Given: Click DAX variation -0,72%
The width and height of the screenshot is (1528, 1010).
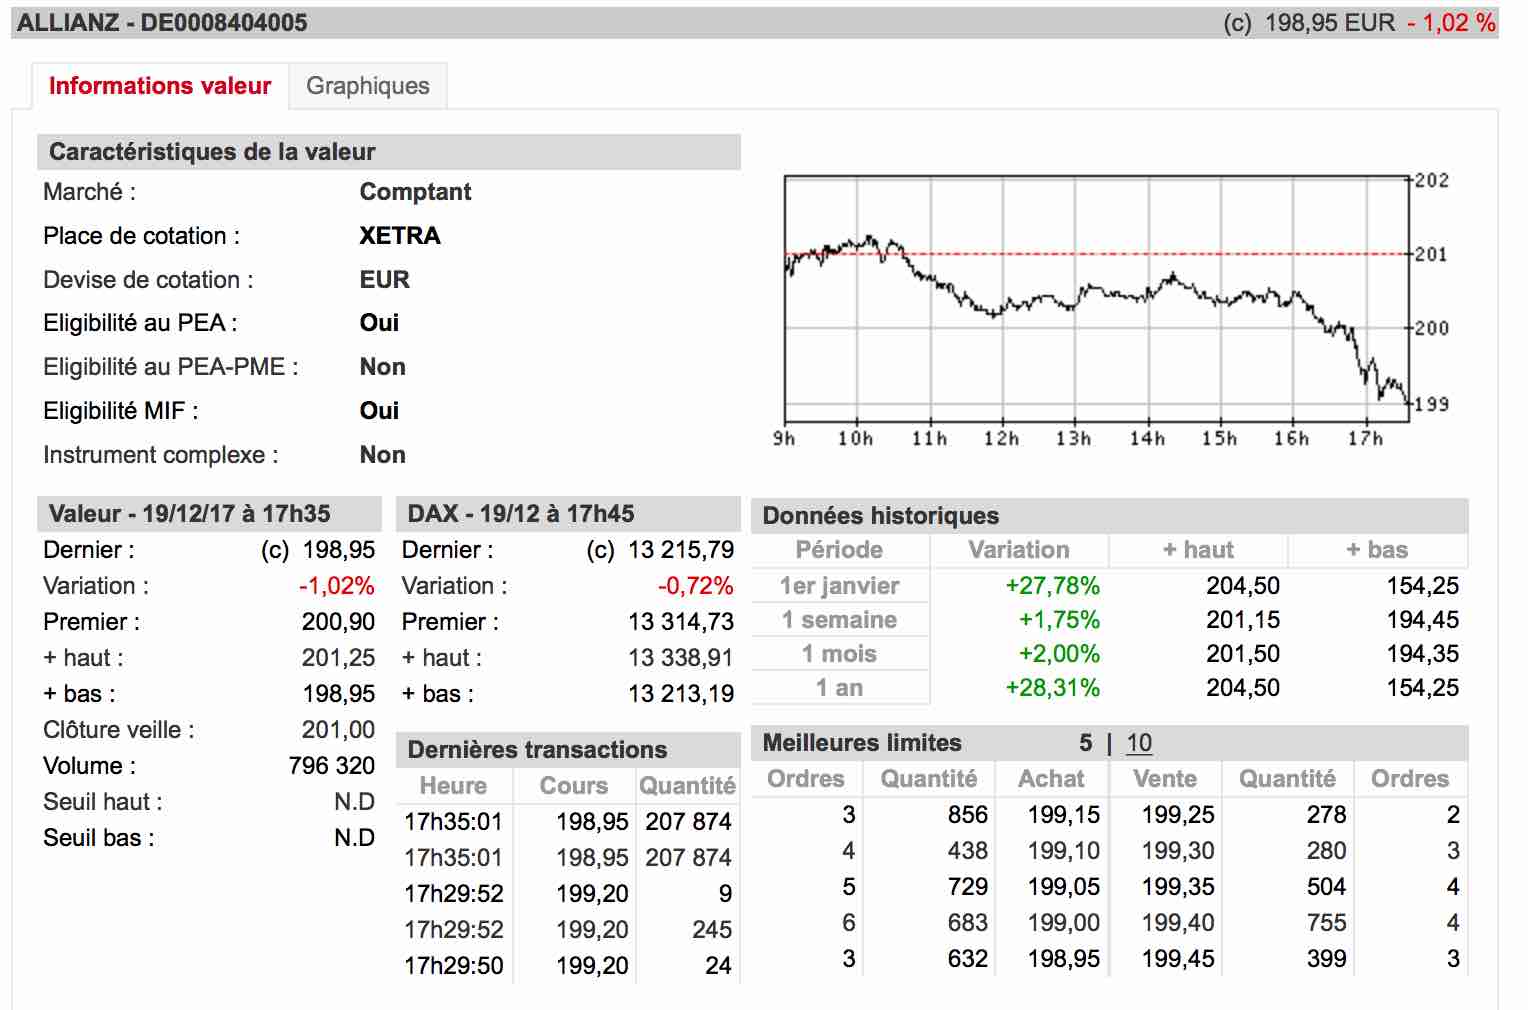Looking at the screenshot, I should point(696,586).
